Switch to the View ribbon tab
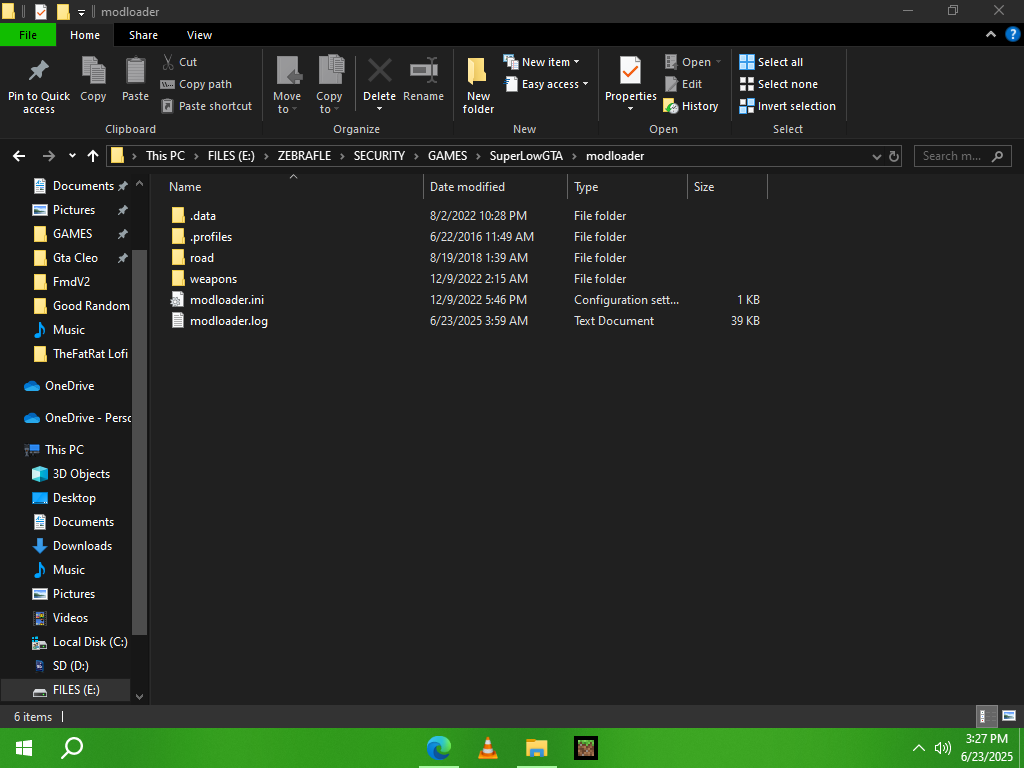Viewport: 1024px width, 768px height. coord(199,35)
